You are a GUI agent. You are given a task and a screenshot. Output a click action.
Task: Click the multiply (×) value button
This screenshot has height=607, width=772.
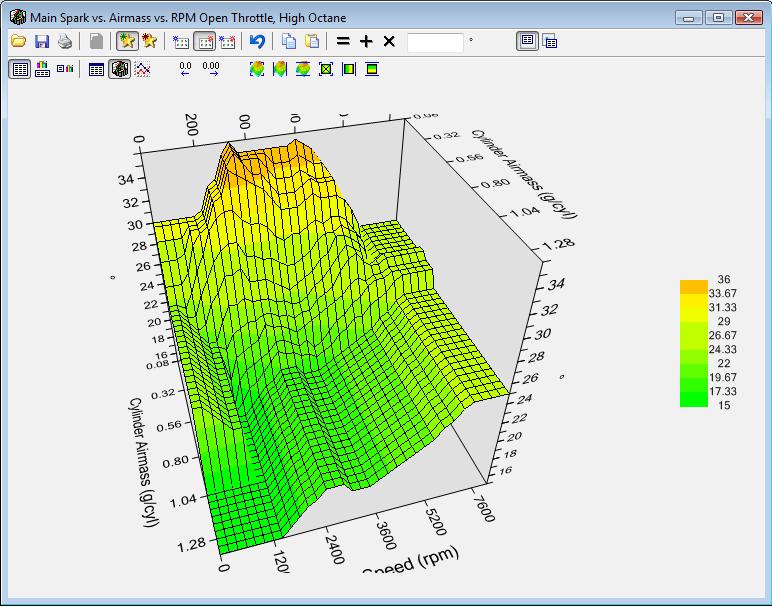pos(389,41)
